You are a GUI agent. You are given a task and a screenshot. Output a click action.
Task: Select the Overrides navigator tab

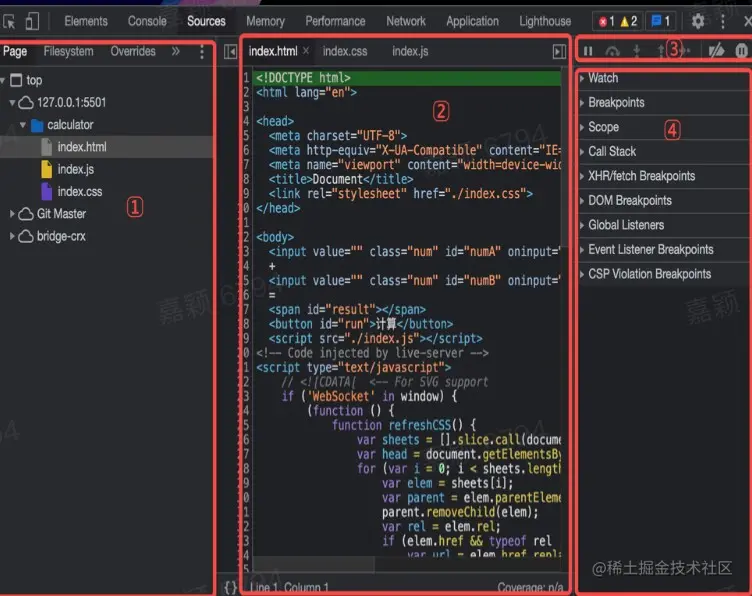pos(133,52)
